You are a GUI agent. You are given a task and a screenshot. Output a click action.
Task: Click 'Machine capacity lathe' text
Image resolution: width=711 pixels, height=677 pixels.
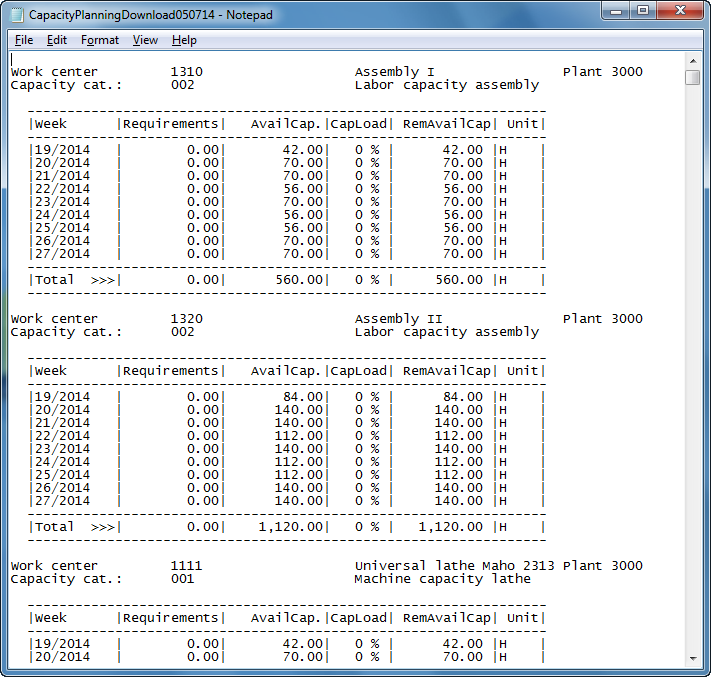(442, 579)
